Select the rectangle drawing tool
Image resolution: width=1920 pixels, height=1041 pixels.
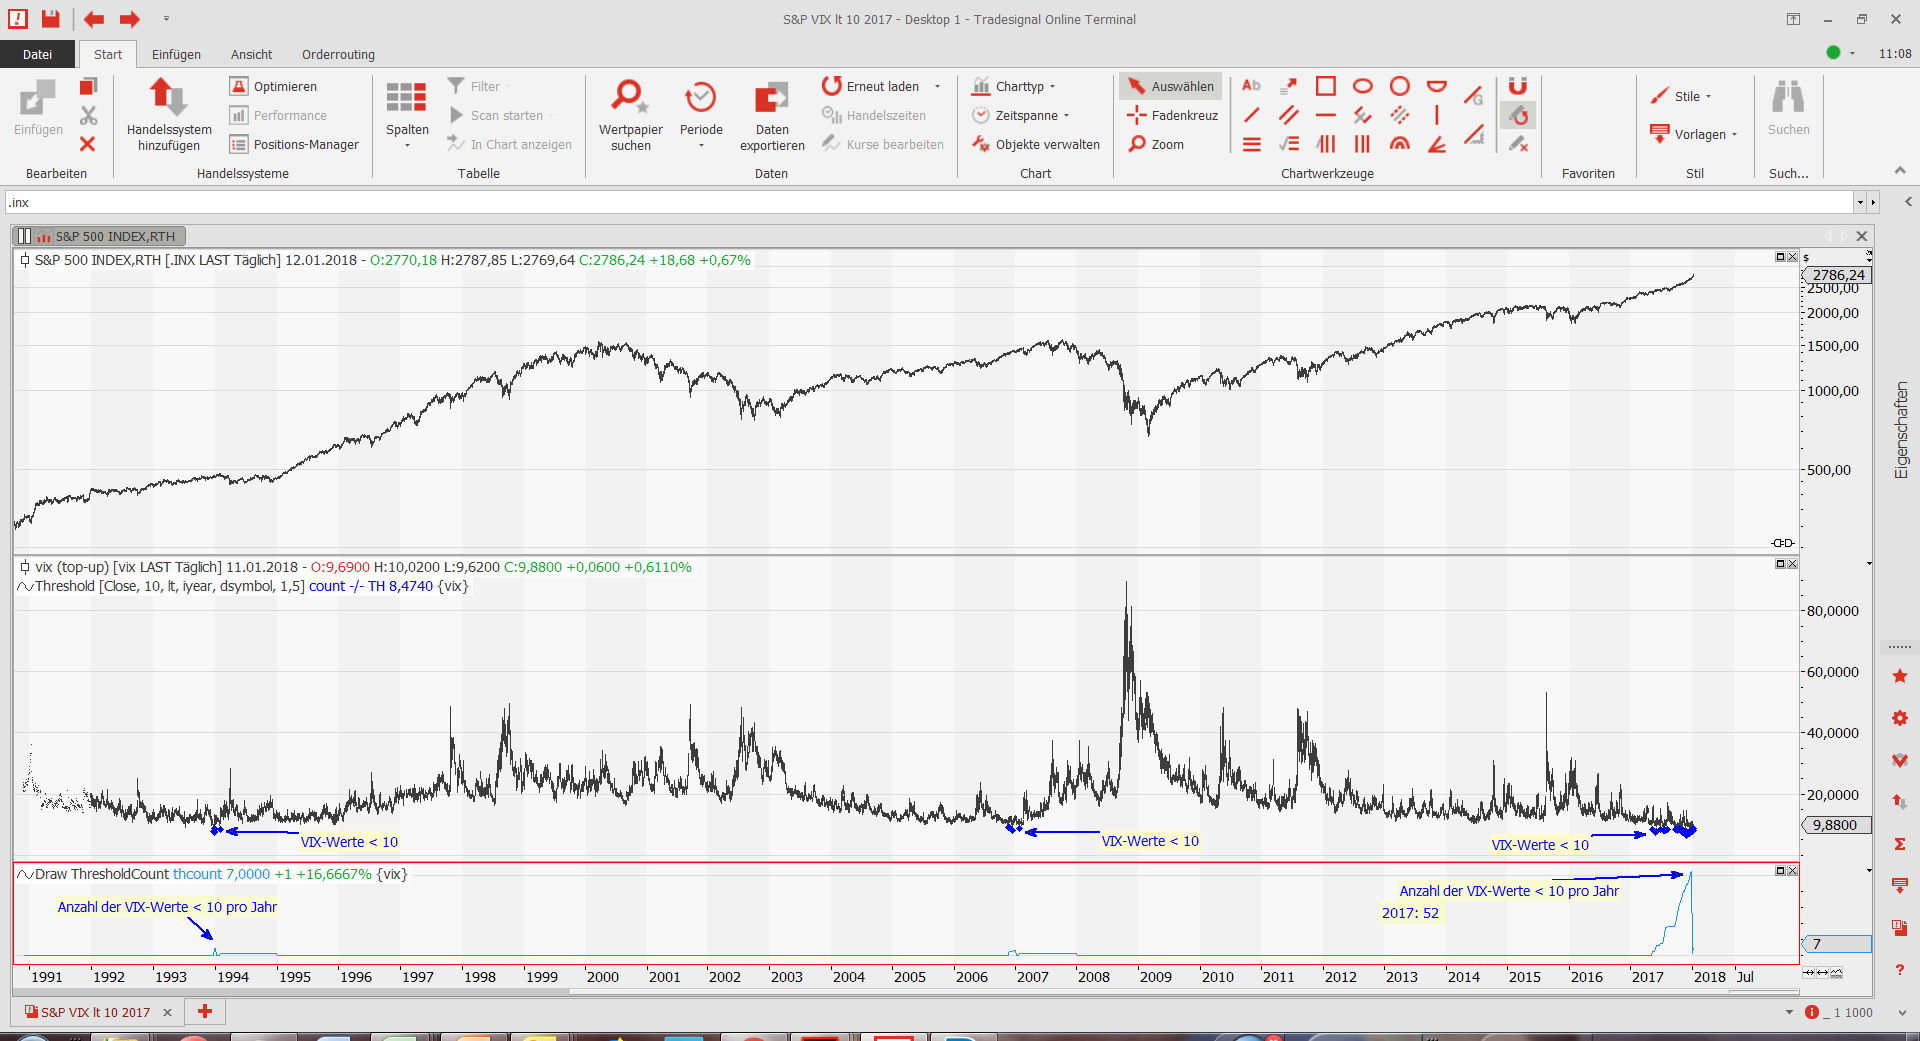coord(1325,86)
